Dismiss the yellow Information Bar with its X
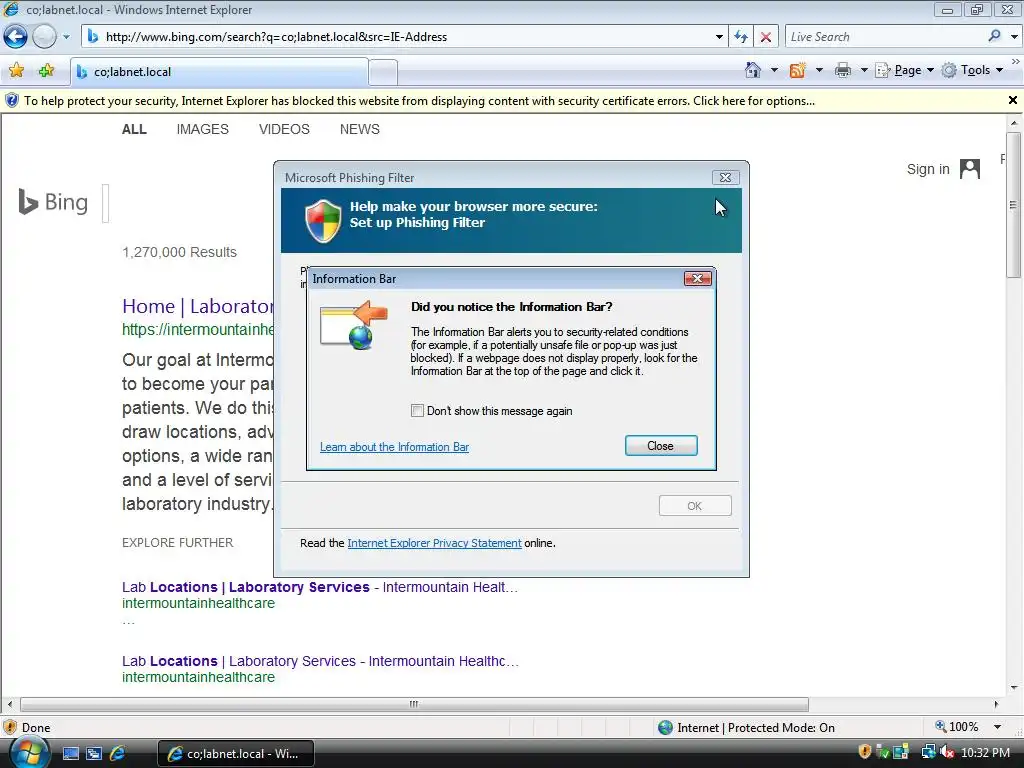The height and width of the screenshot is (768, 1024). click(1013, 101)
